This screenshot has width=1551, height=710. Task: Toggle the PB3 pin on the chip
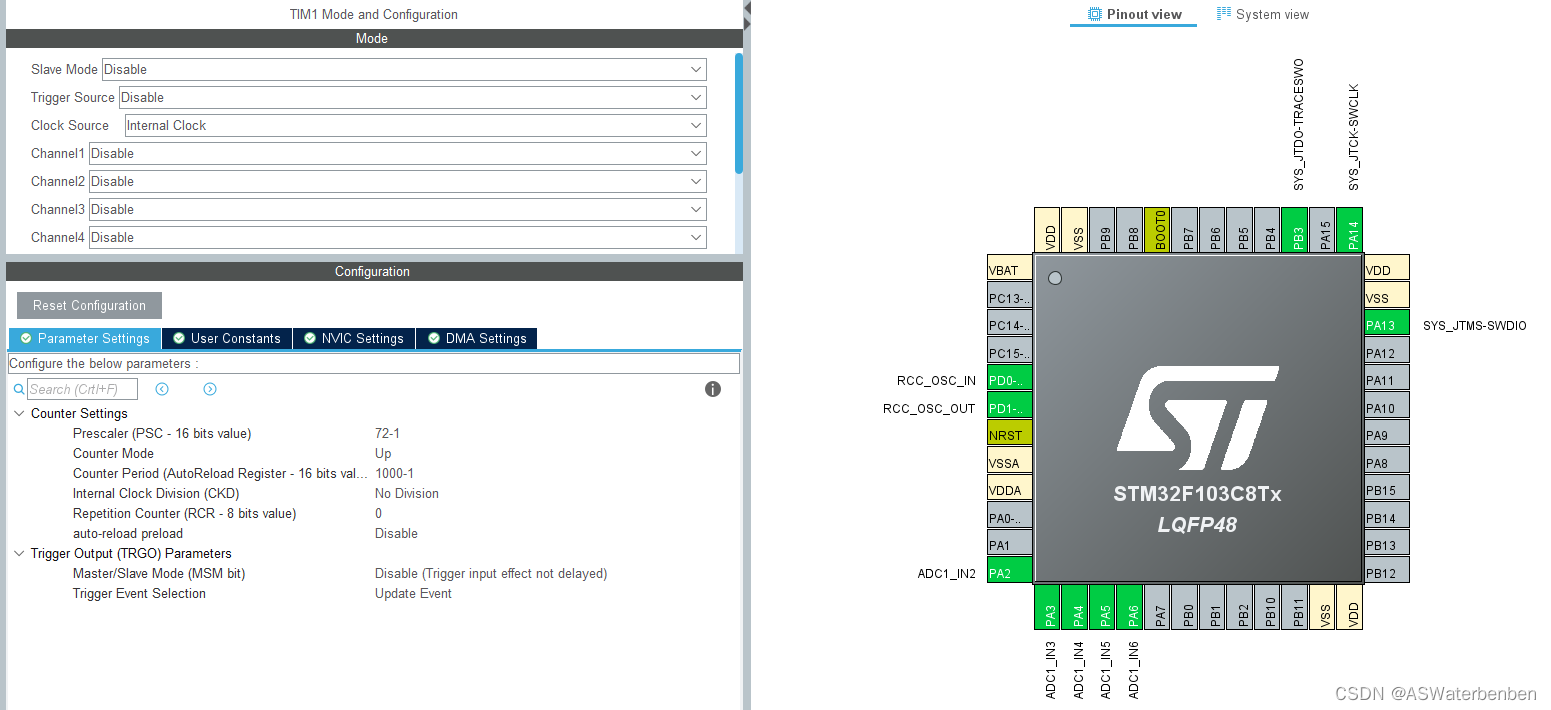tap(1296, 229)
